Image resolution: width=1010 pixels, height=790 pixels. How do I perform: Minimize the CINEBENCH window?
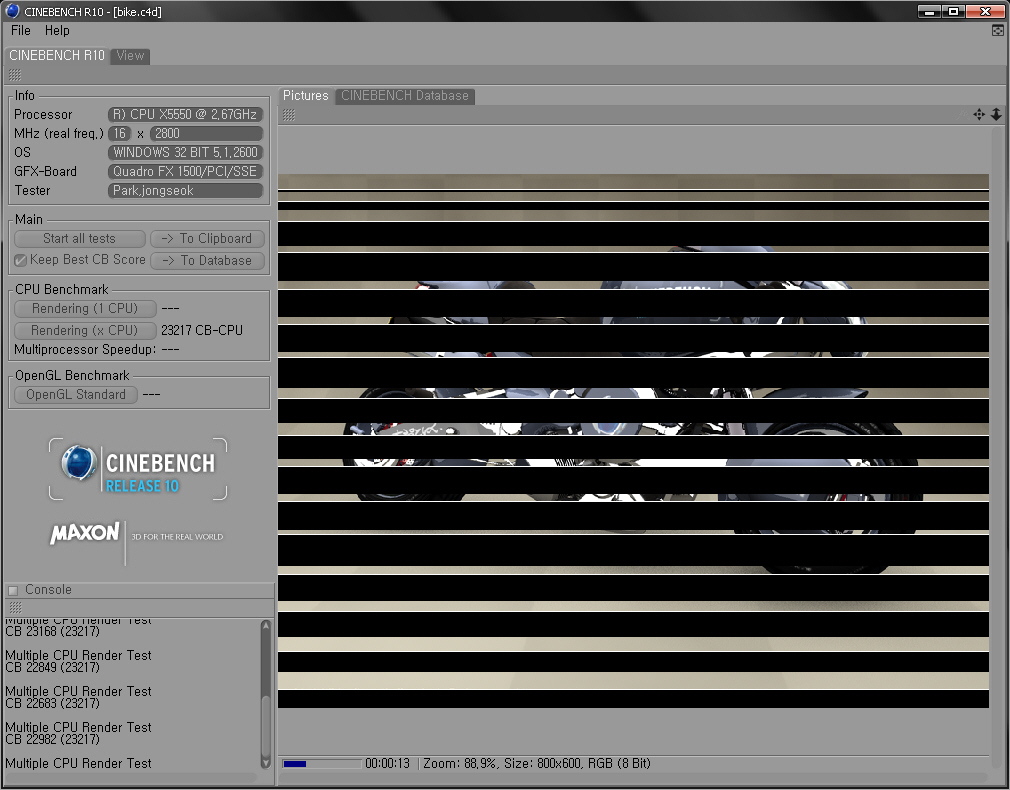point(929,11)
